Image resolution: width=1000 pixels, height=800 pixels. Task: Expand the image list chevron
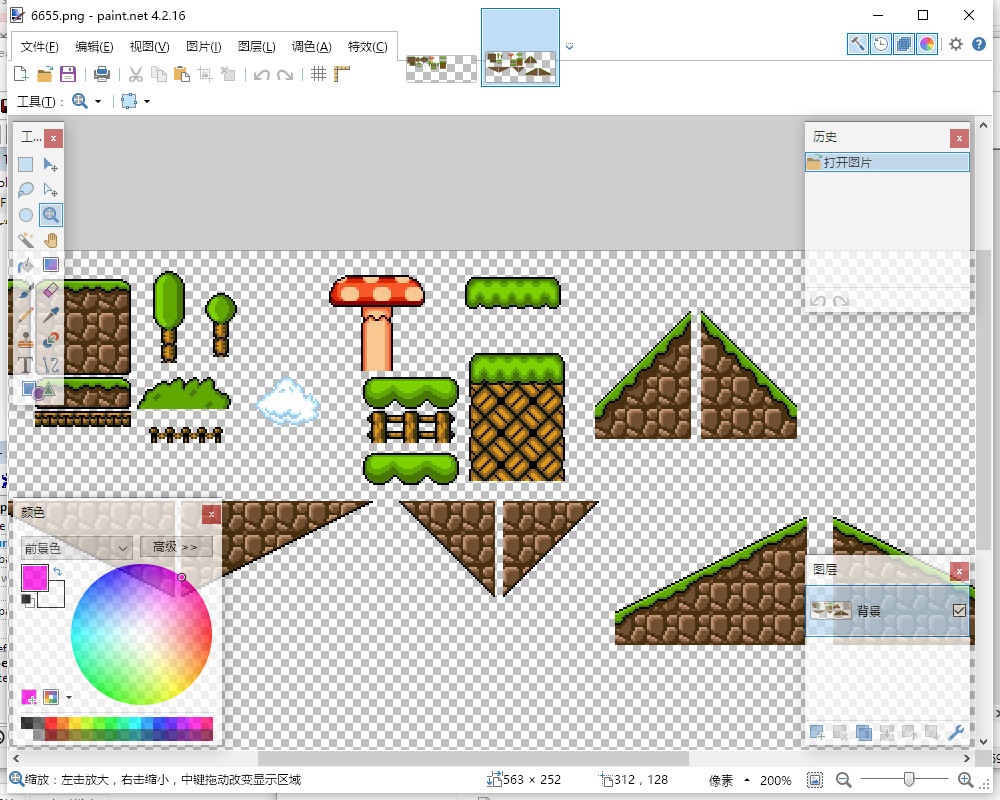click(570, 47)
